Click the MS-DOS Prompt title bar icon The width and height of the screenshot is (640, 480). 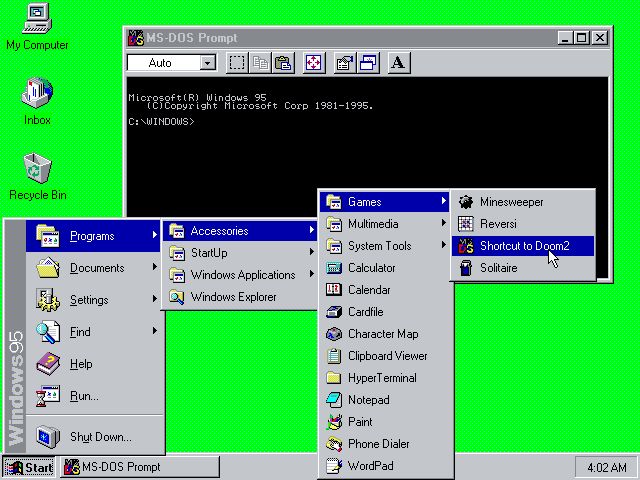pyautogui.click(x=136, y=38)
